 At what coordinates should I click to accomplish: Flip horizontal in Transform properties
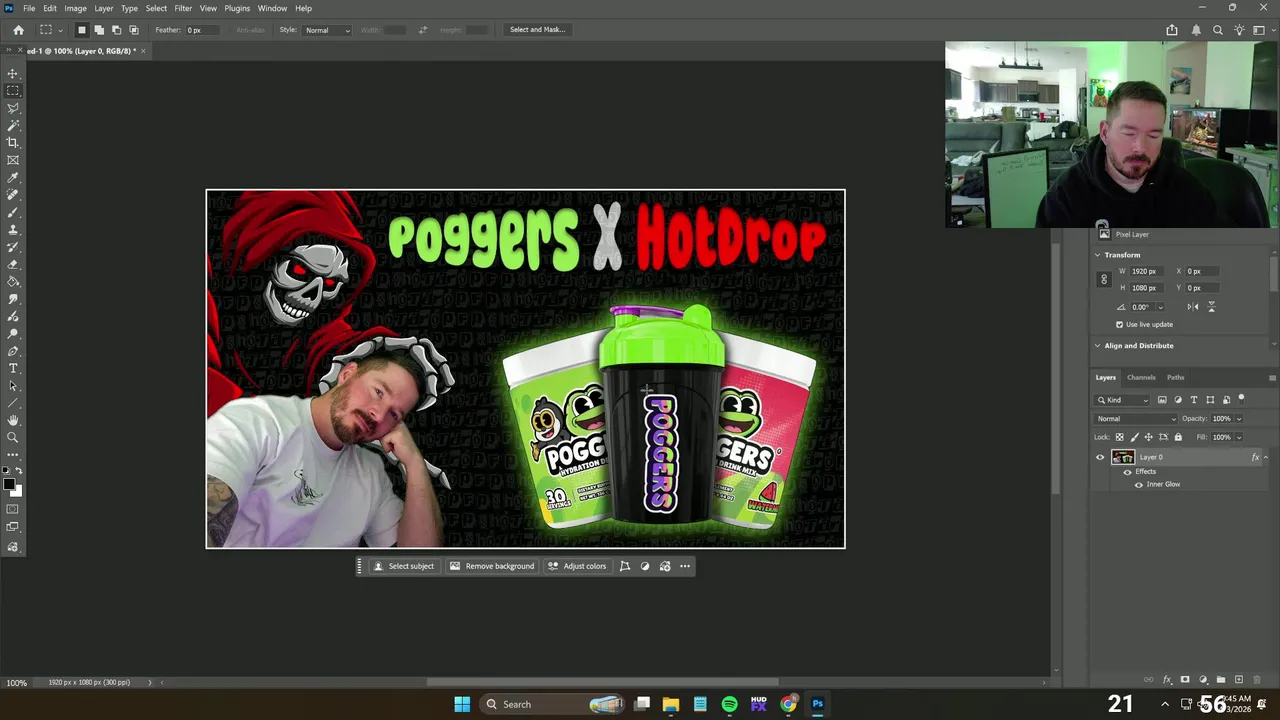1193,307
